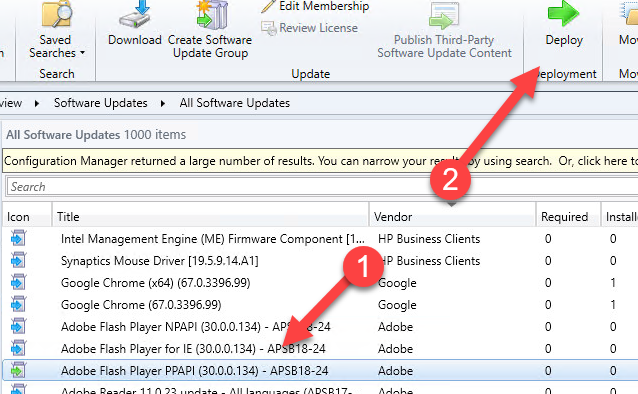Sort by the Icon column header
638x394 pixels.
click(x=27, y=217)
